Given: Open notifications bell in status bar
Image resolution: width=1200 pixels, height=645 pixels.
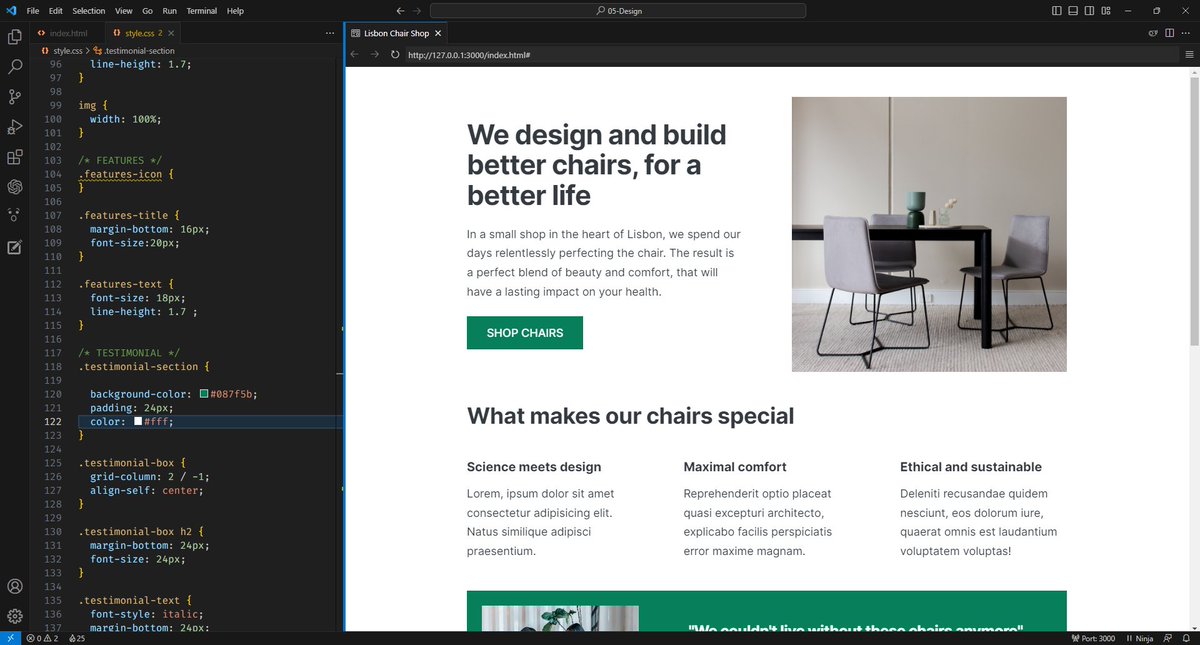Looking at the screenshot, I should click(1187, 638).
